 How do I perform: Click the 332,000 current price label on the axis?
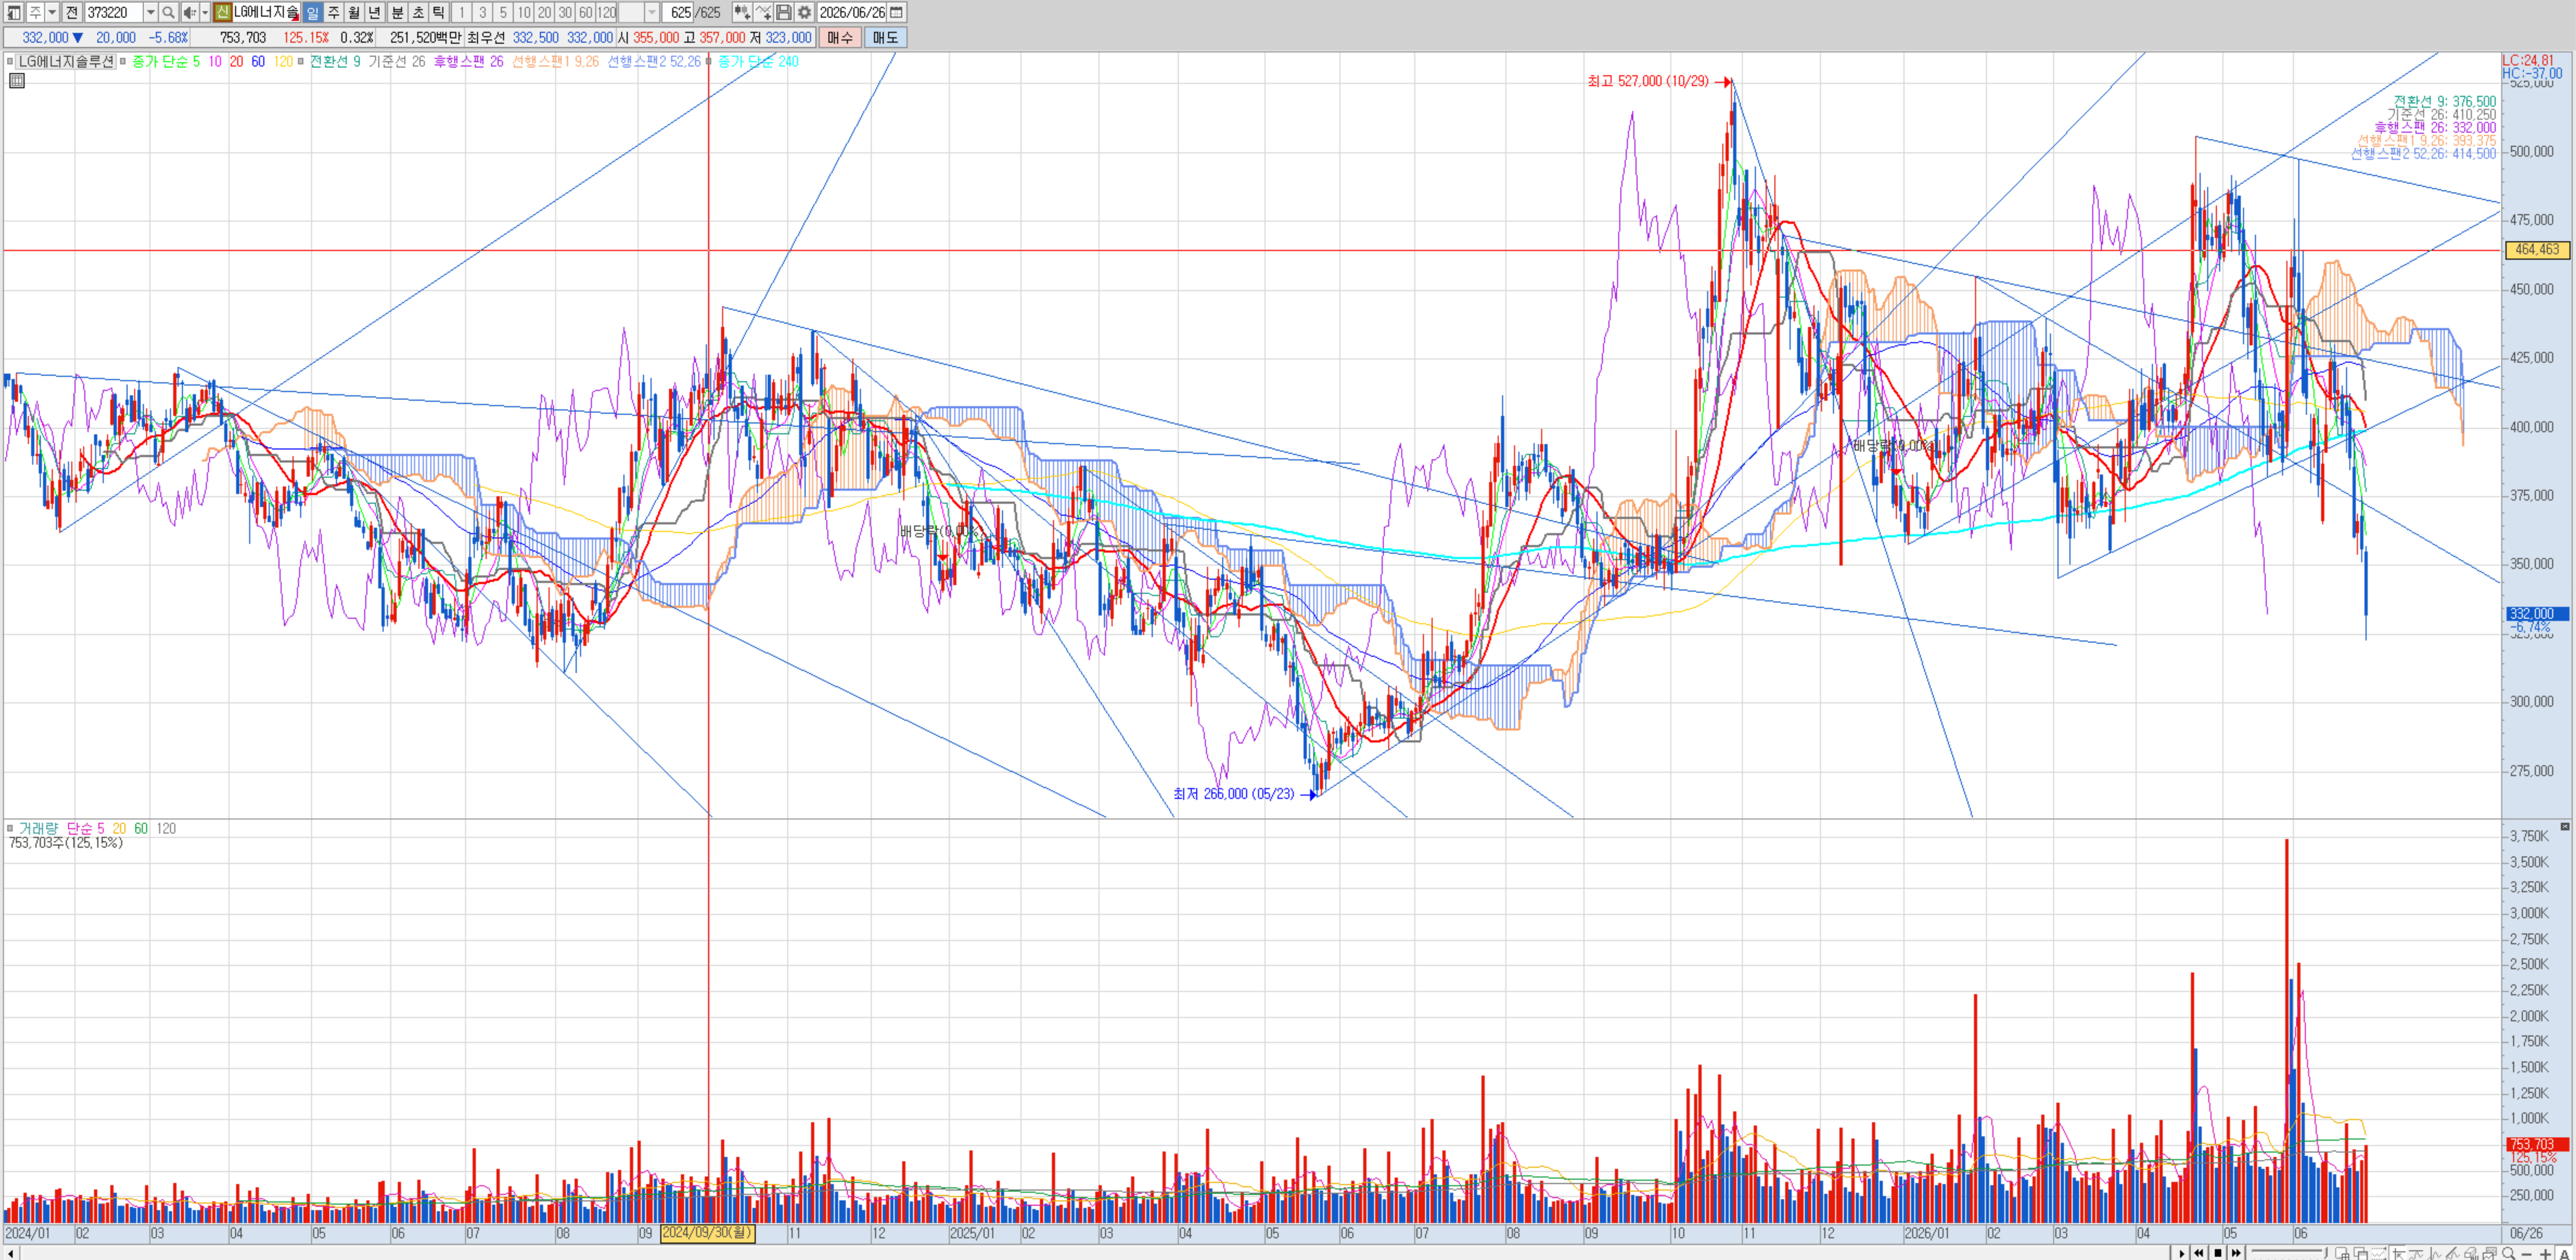[2538, 614]
